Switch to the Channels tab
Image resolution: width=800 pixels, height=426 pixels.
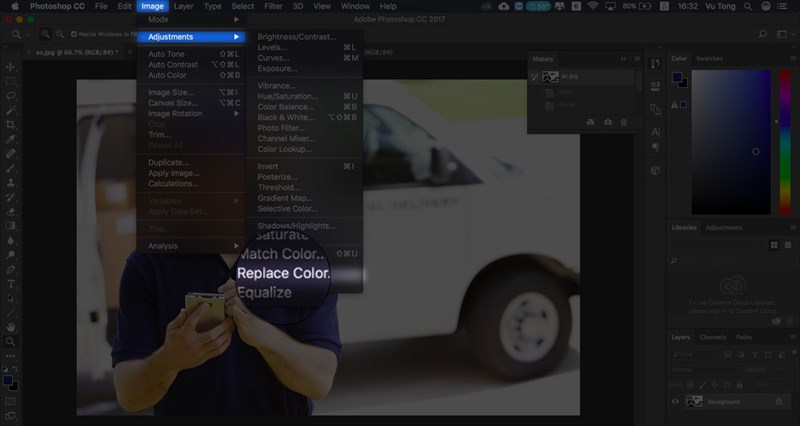click(712, 337)
